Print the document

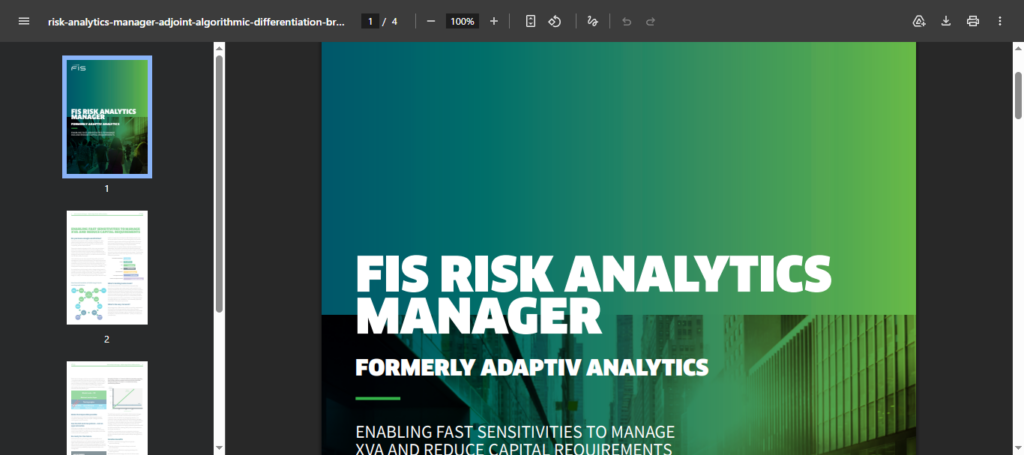tap(973, 21)
